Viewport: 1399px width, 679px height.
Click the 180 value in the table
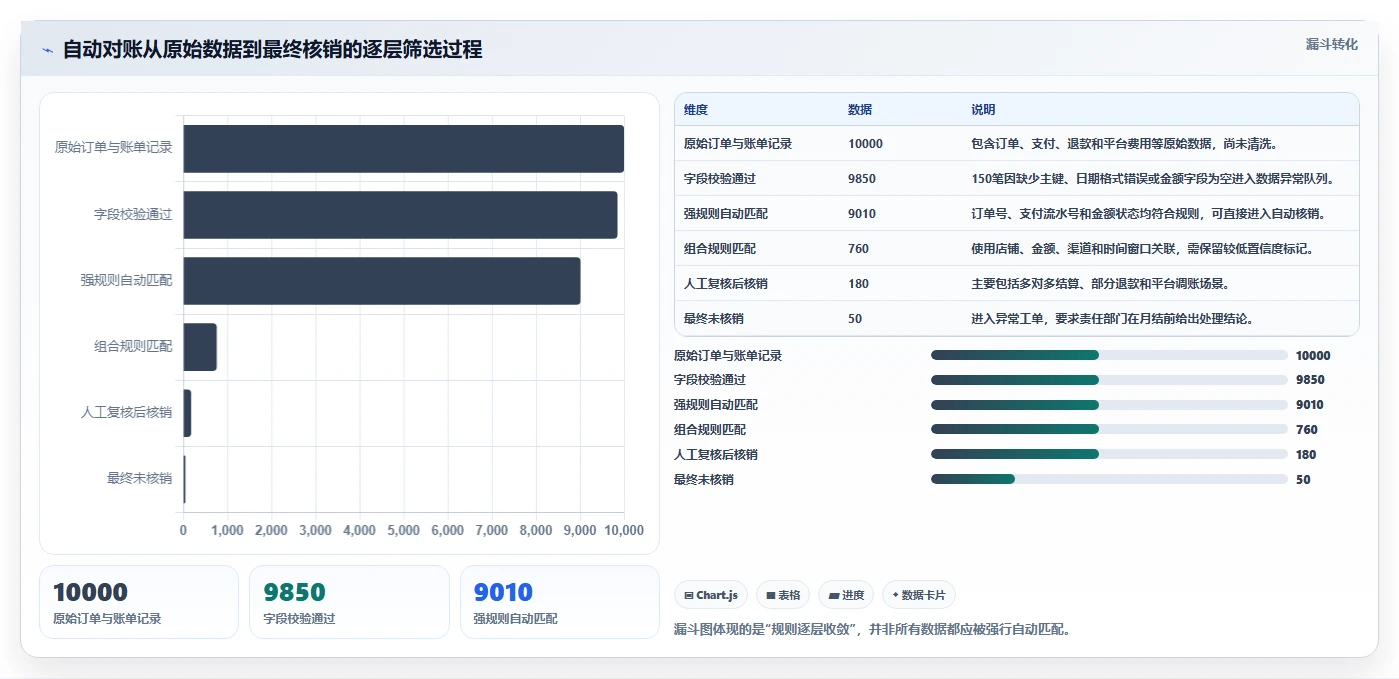pos(858,284)
